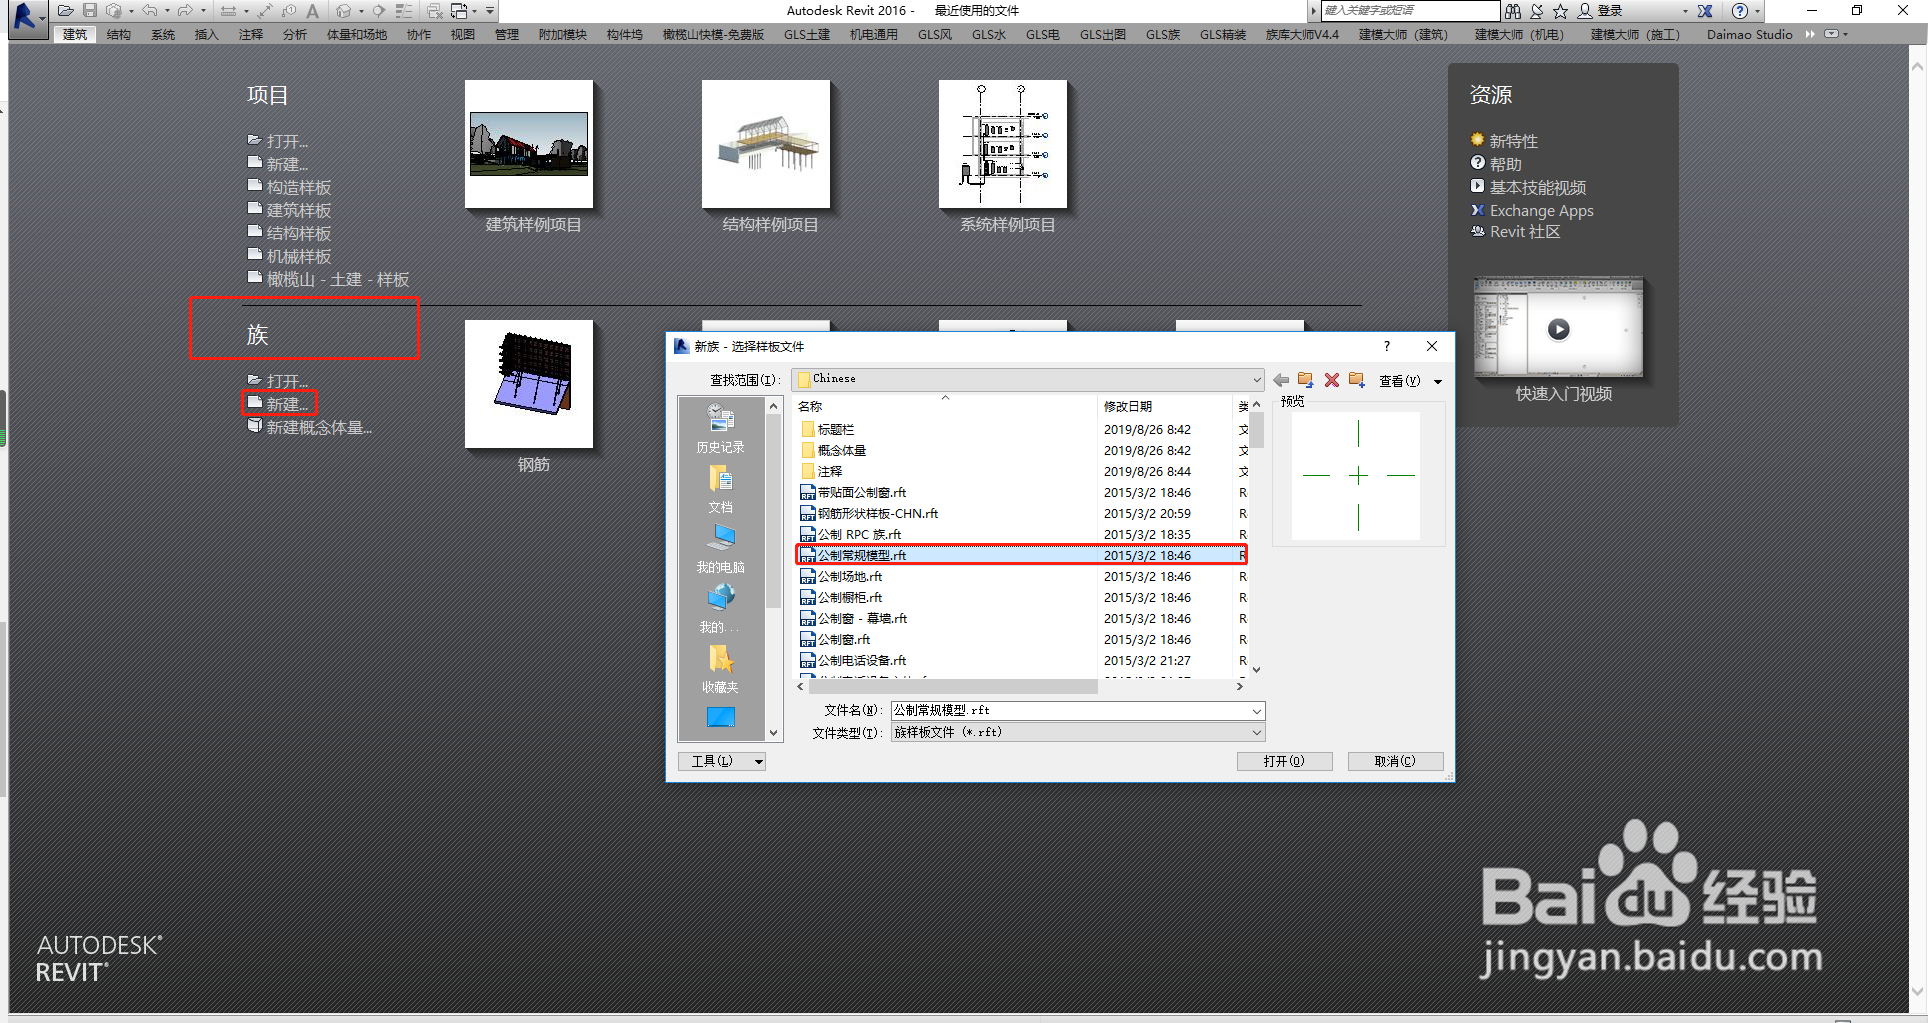This screenshot has width=1928, height=1023.
Task: Click the Help question mark icon
Action: click(1740, 11)
